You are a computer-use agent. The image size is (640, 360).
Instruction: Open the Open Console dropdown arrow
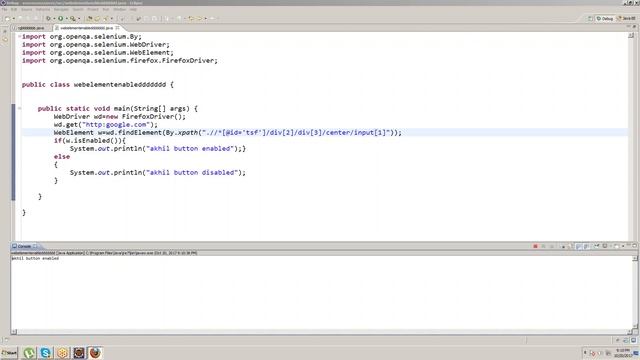coord(623,246)
